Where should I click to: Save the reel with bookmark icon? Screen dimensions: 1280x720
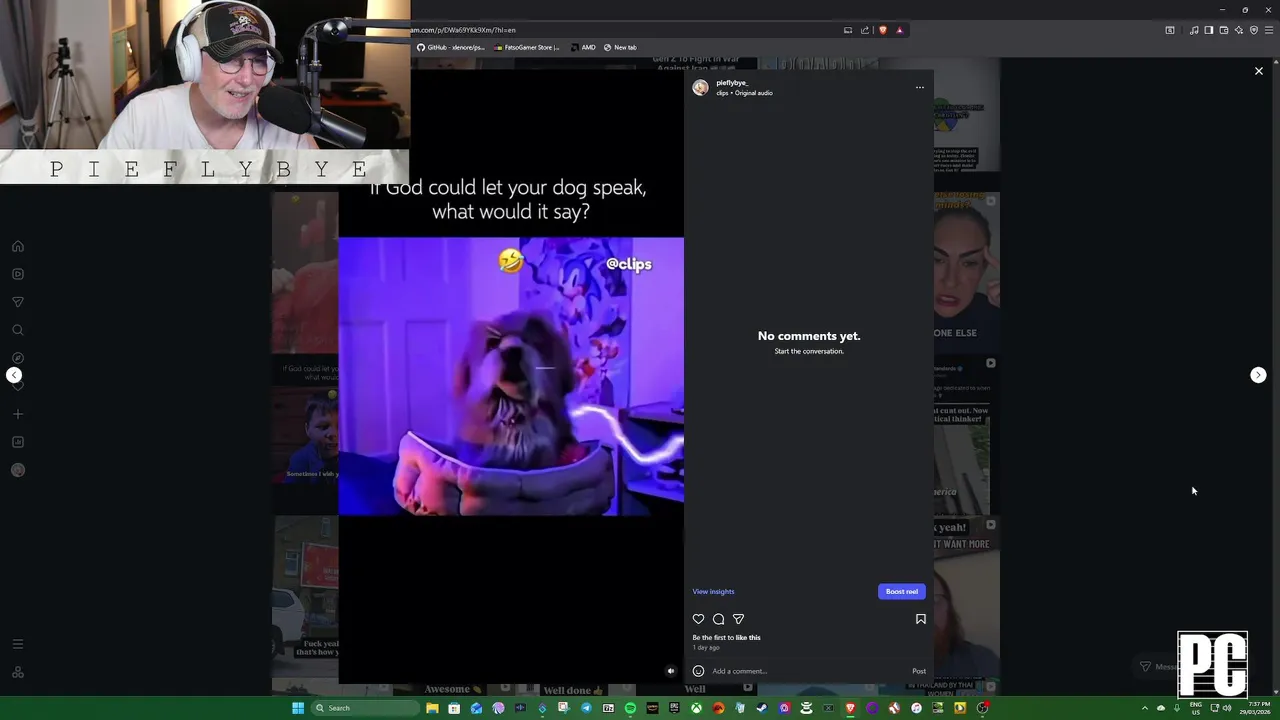[x=921, y=619]
